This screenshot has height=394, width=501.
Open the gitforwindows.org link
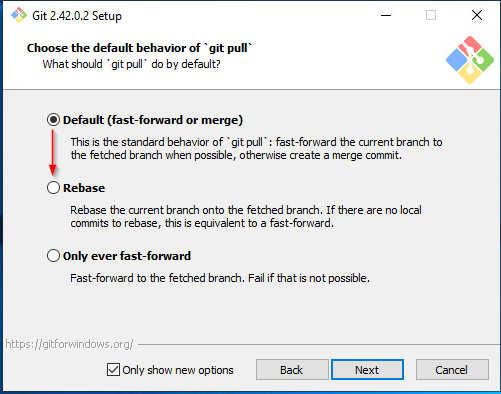(x=69, y=344)
